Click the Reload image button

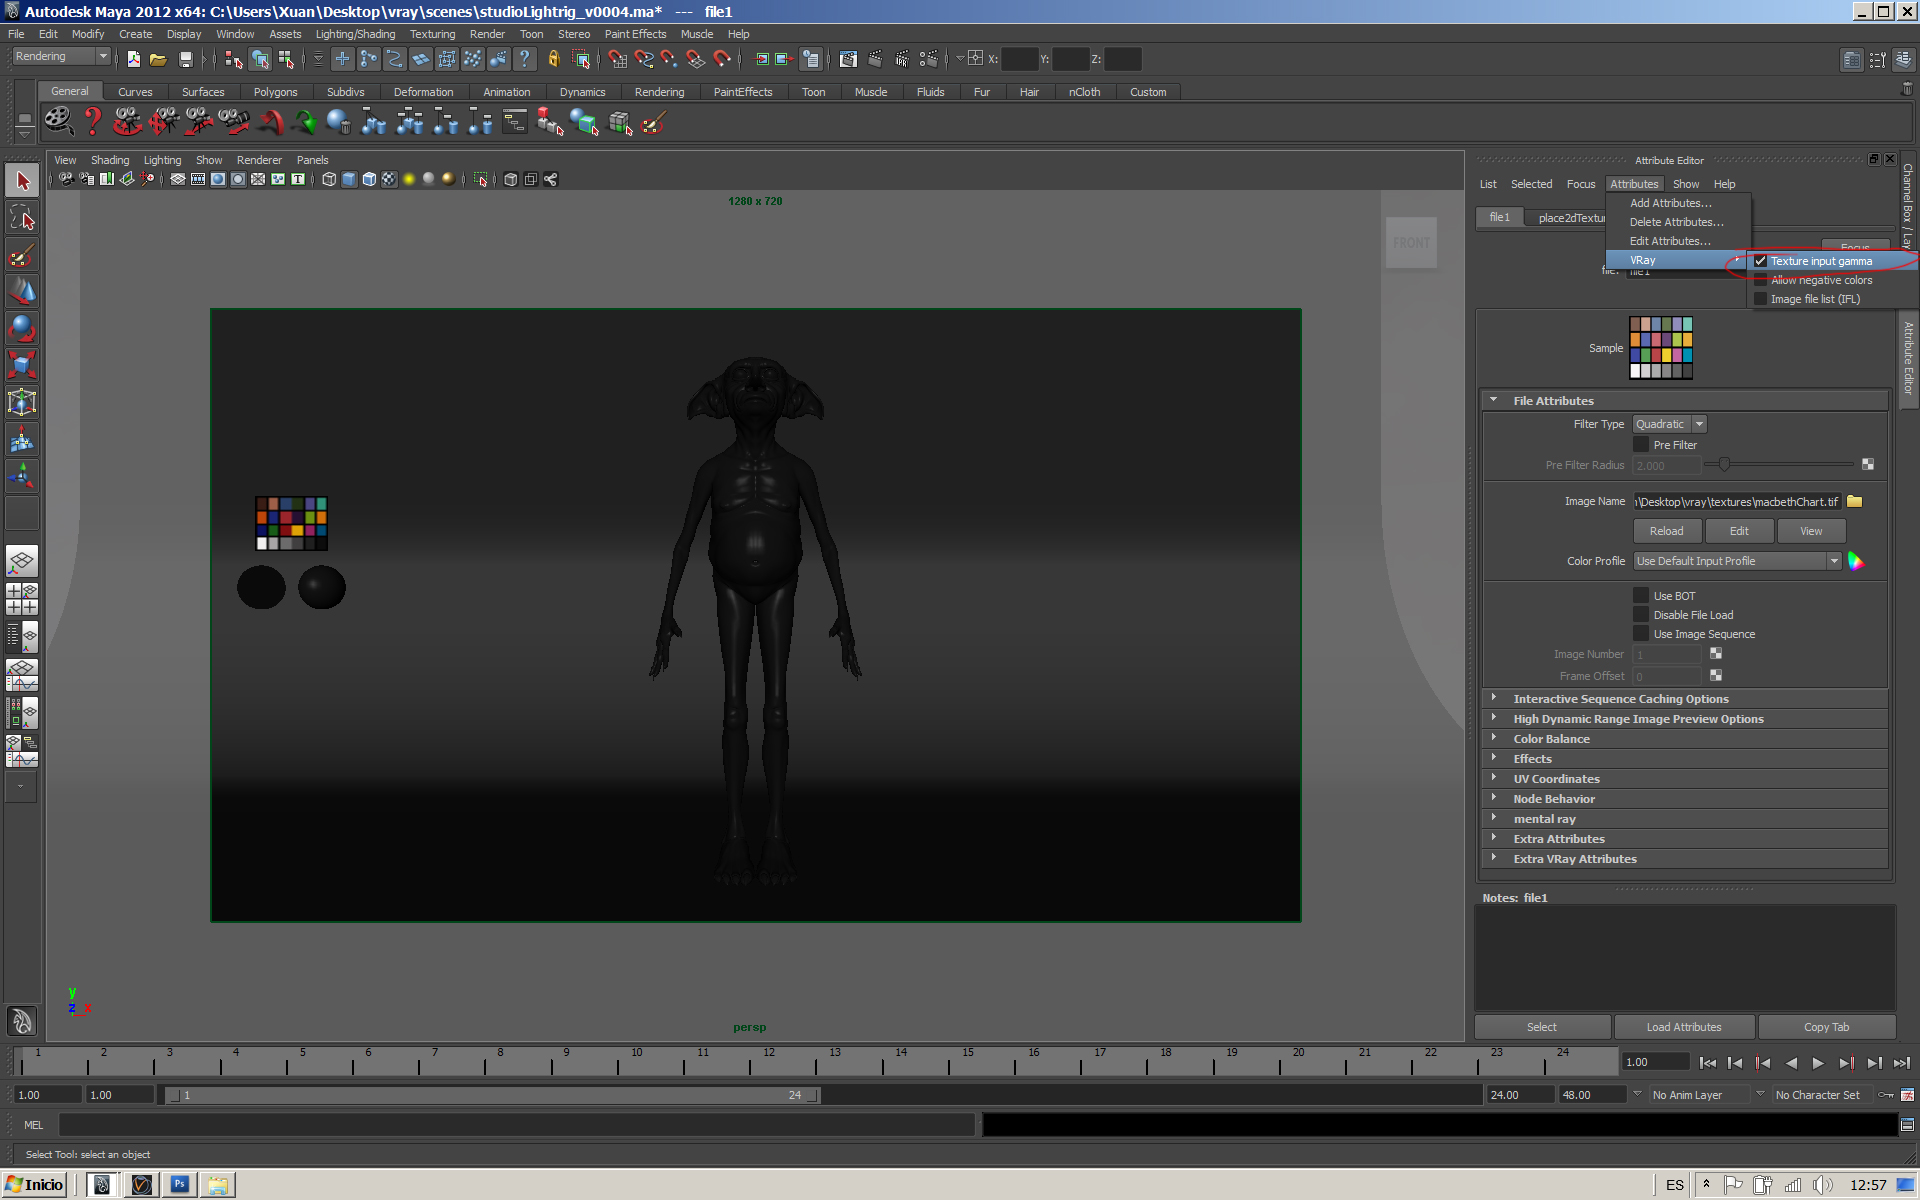(1666, 531)
